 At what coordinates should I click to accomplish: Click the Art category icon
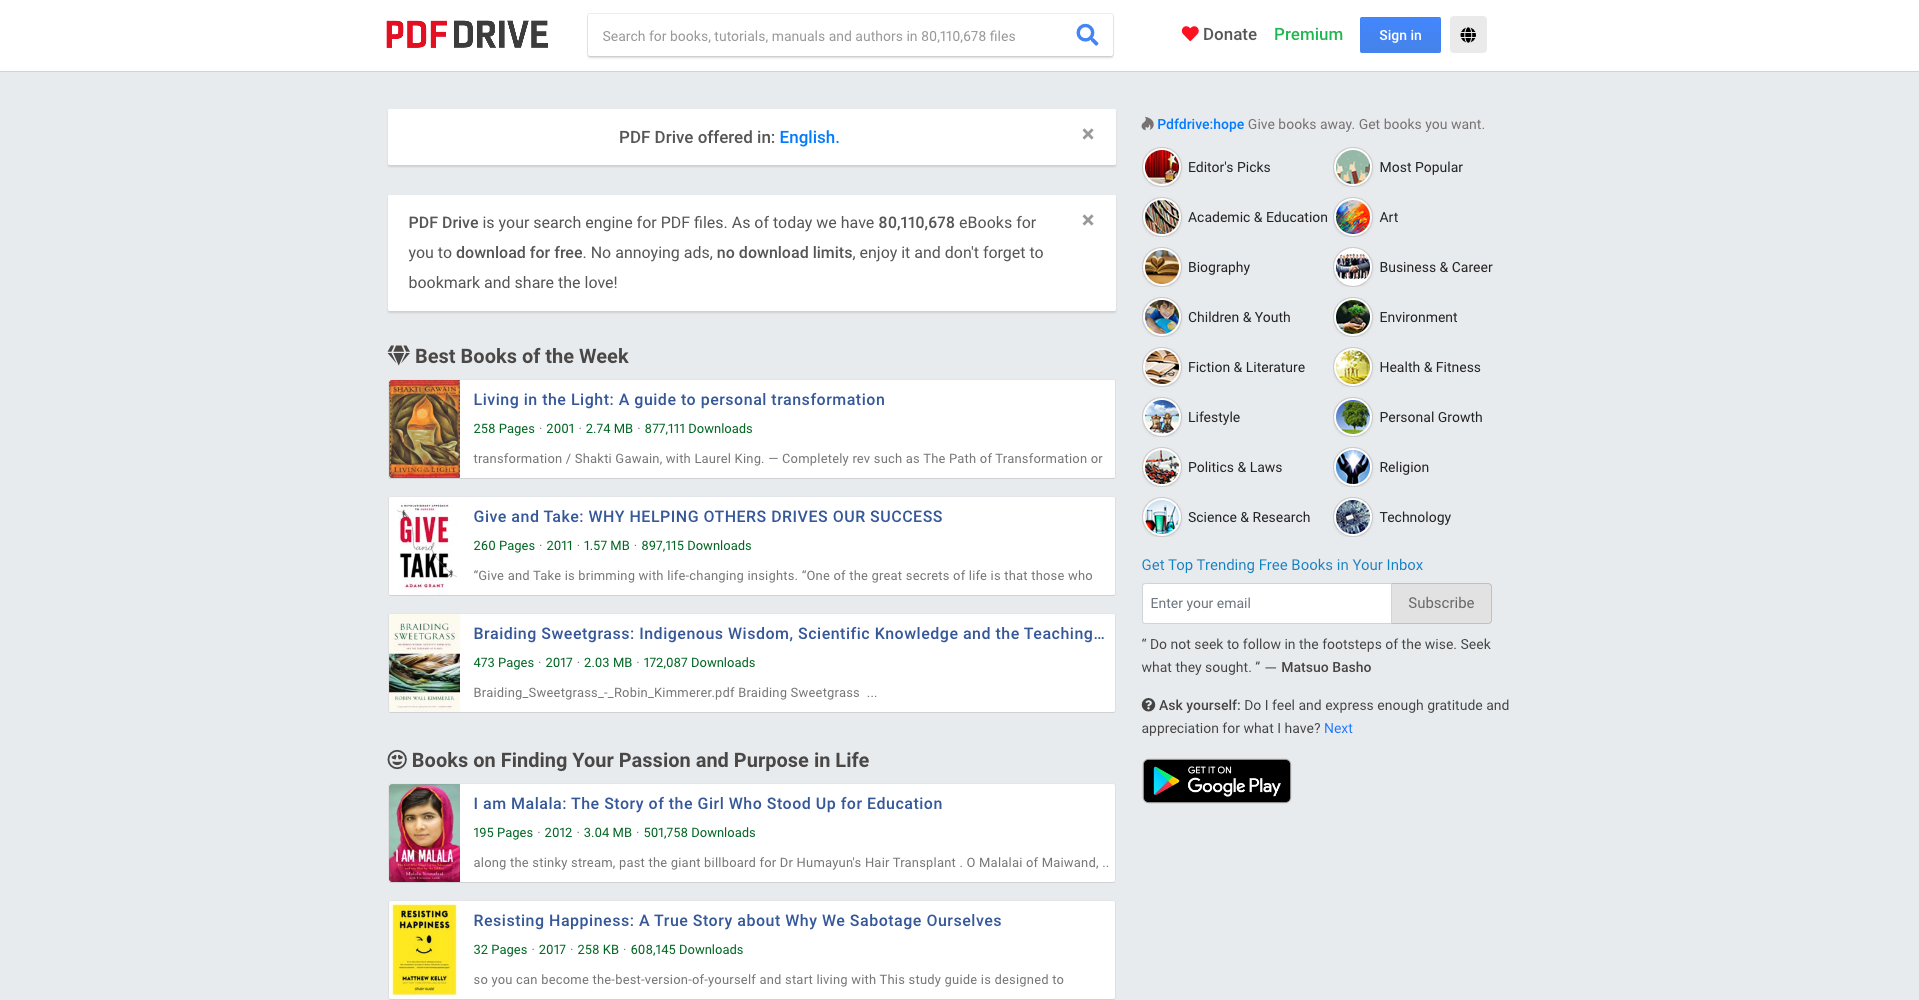click(x=1353, y=217)
